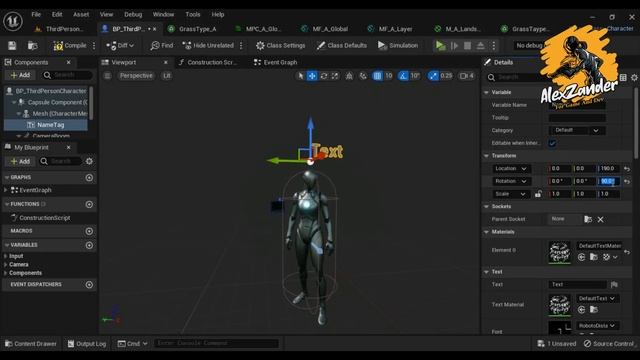The width and height of the screenshot is (640, 360).
Task: Click the Components search field
Action: tap(68, 75)
